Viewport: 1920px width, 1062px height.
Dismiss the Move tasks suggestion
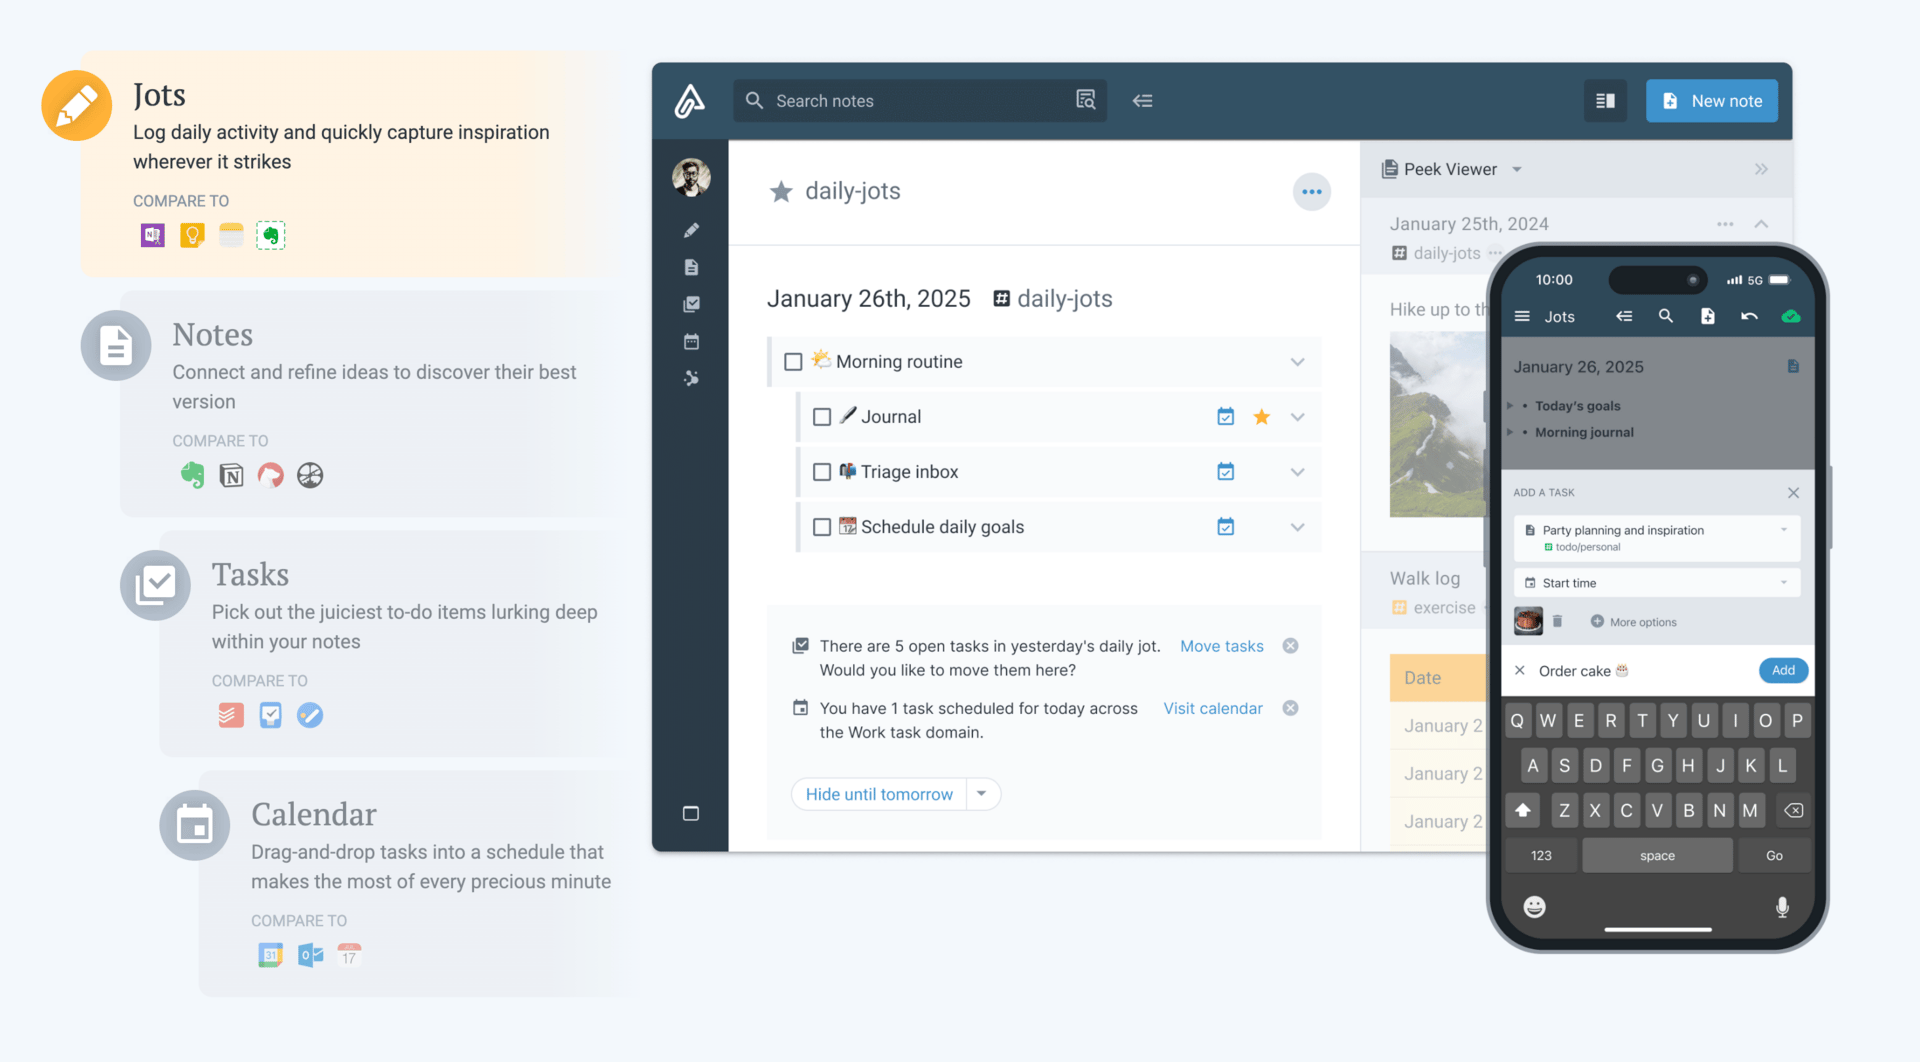click(1290, 646)
